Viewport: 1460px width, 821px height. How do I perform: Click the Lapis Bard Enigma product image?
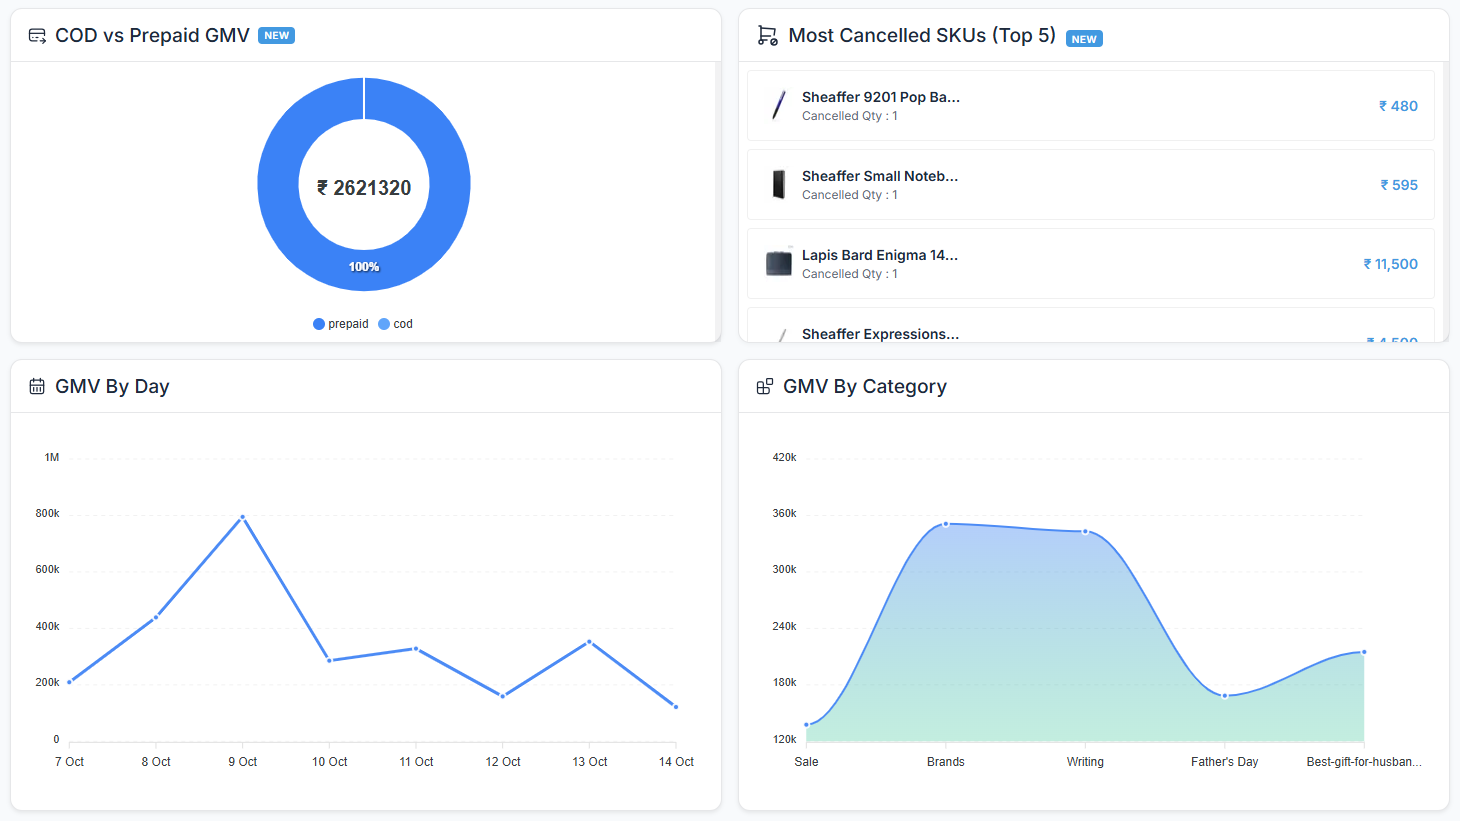pyautogui.click(x=778, y=263)
